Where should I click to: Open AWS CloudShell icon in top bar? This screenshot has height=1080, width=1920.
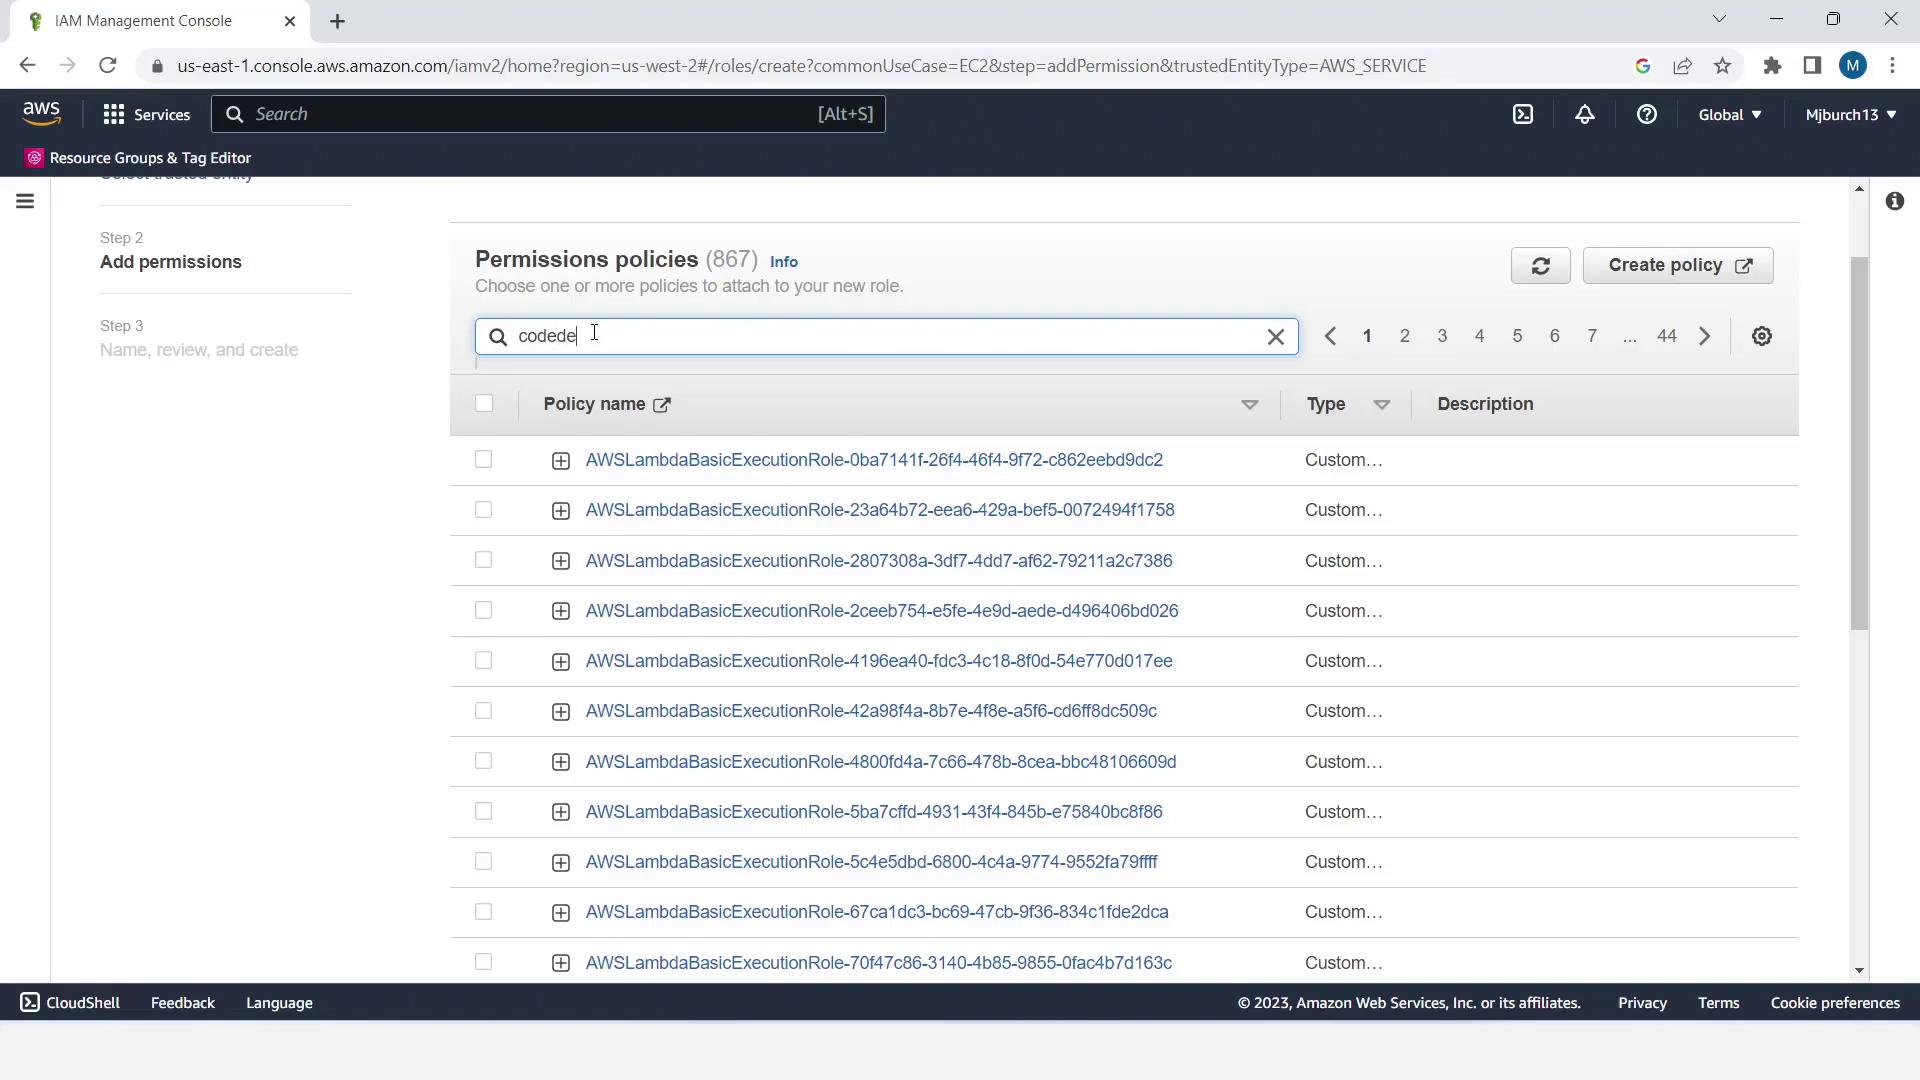(x=1522, y=114)
